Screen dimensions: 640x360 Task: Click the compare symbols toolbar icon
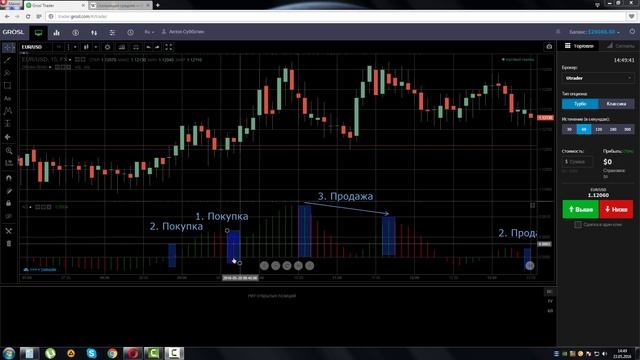136,47
